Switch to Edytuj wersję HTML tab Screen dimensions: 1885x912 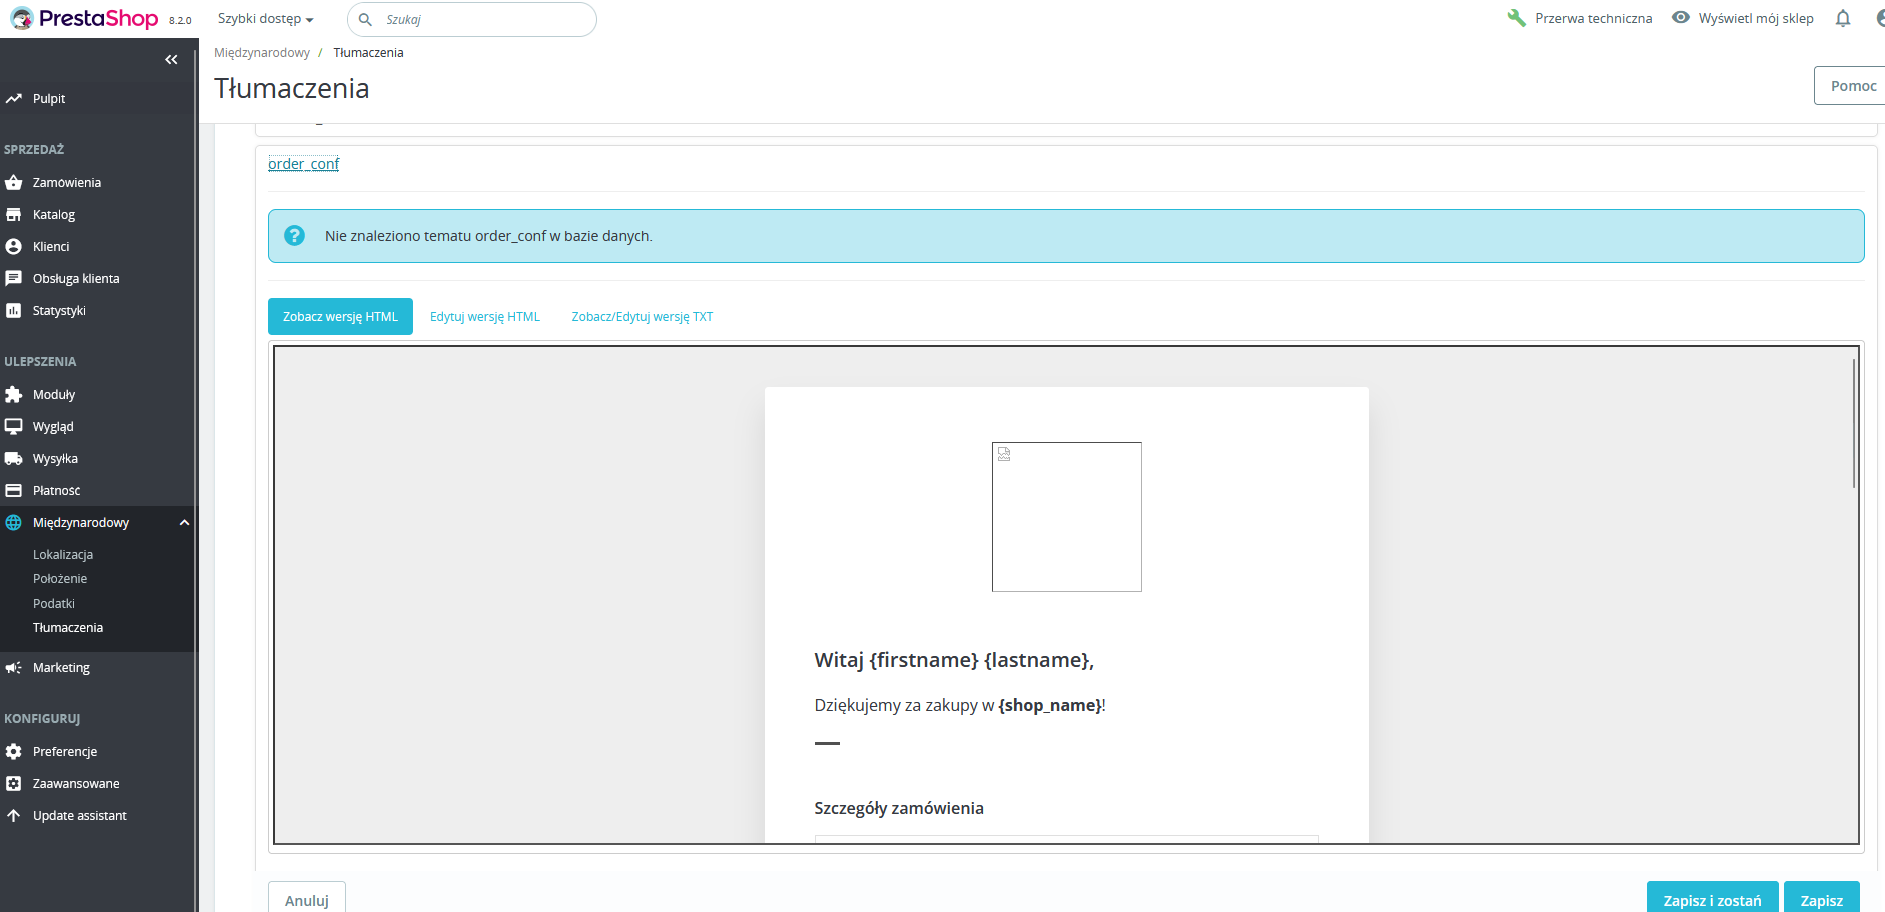pyautogui.click(x=485, y=317)
